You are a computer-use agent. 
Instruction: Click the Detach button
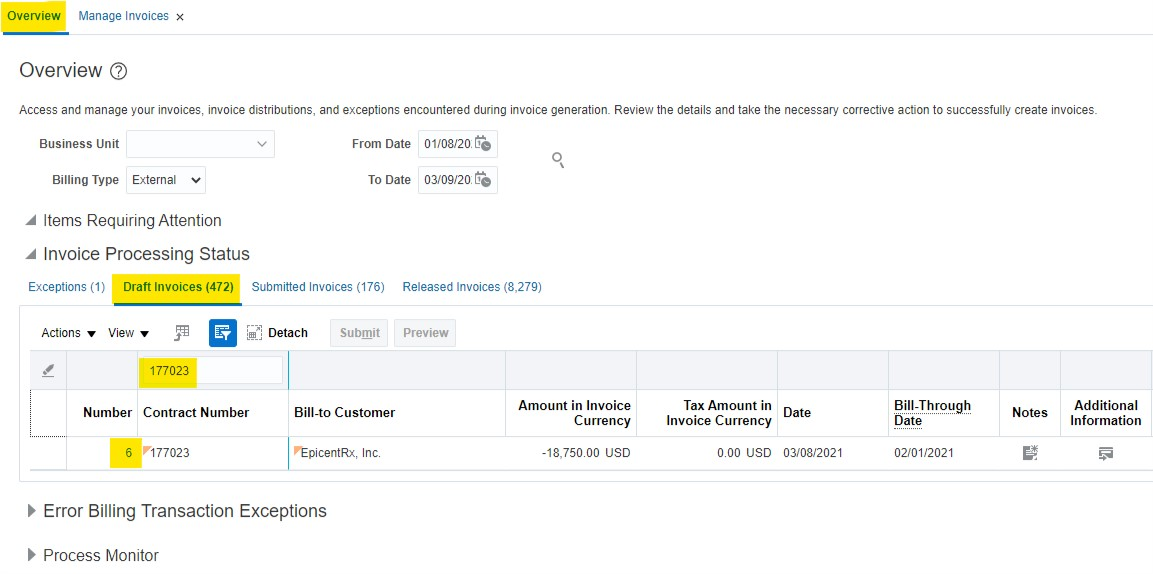click(x=277, y=333)
